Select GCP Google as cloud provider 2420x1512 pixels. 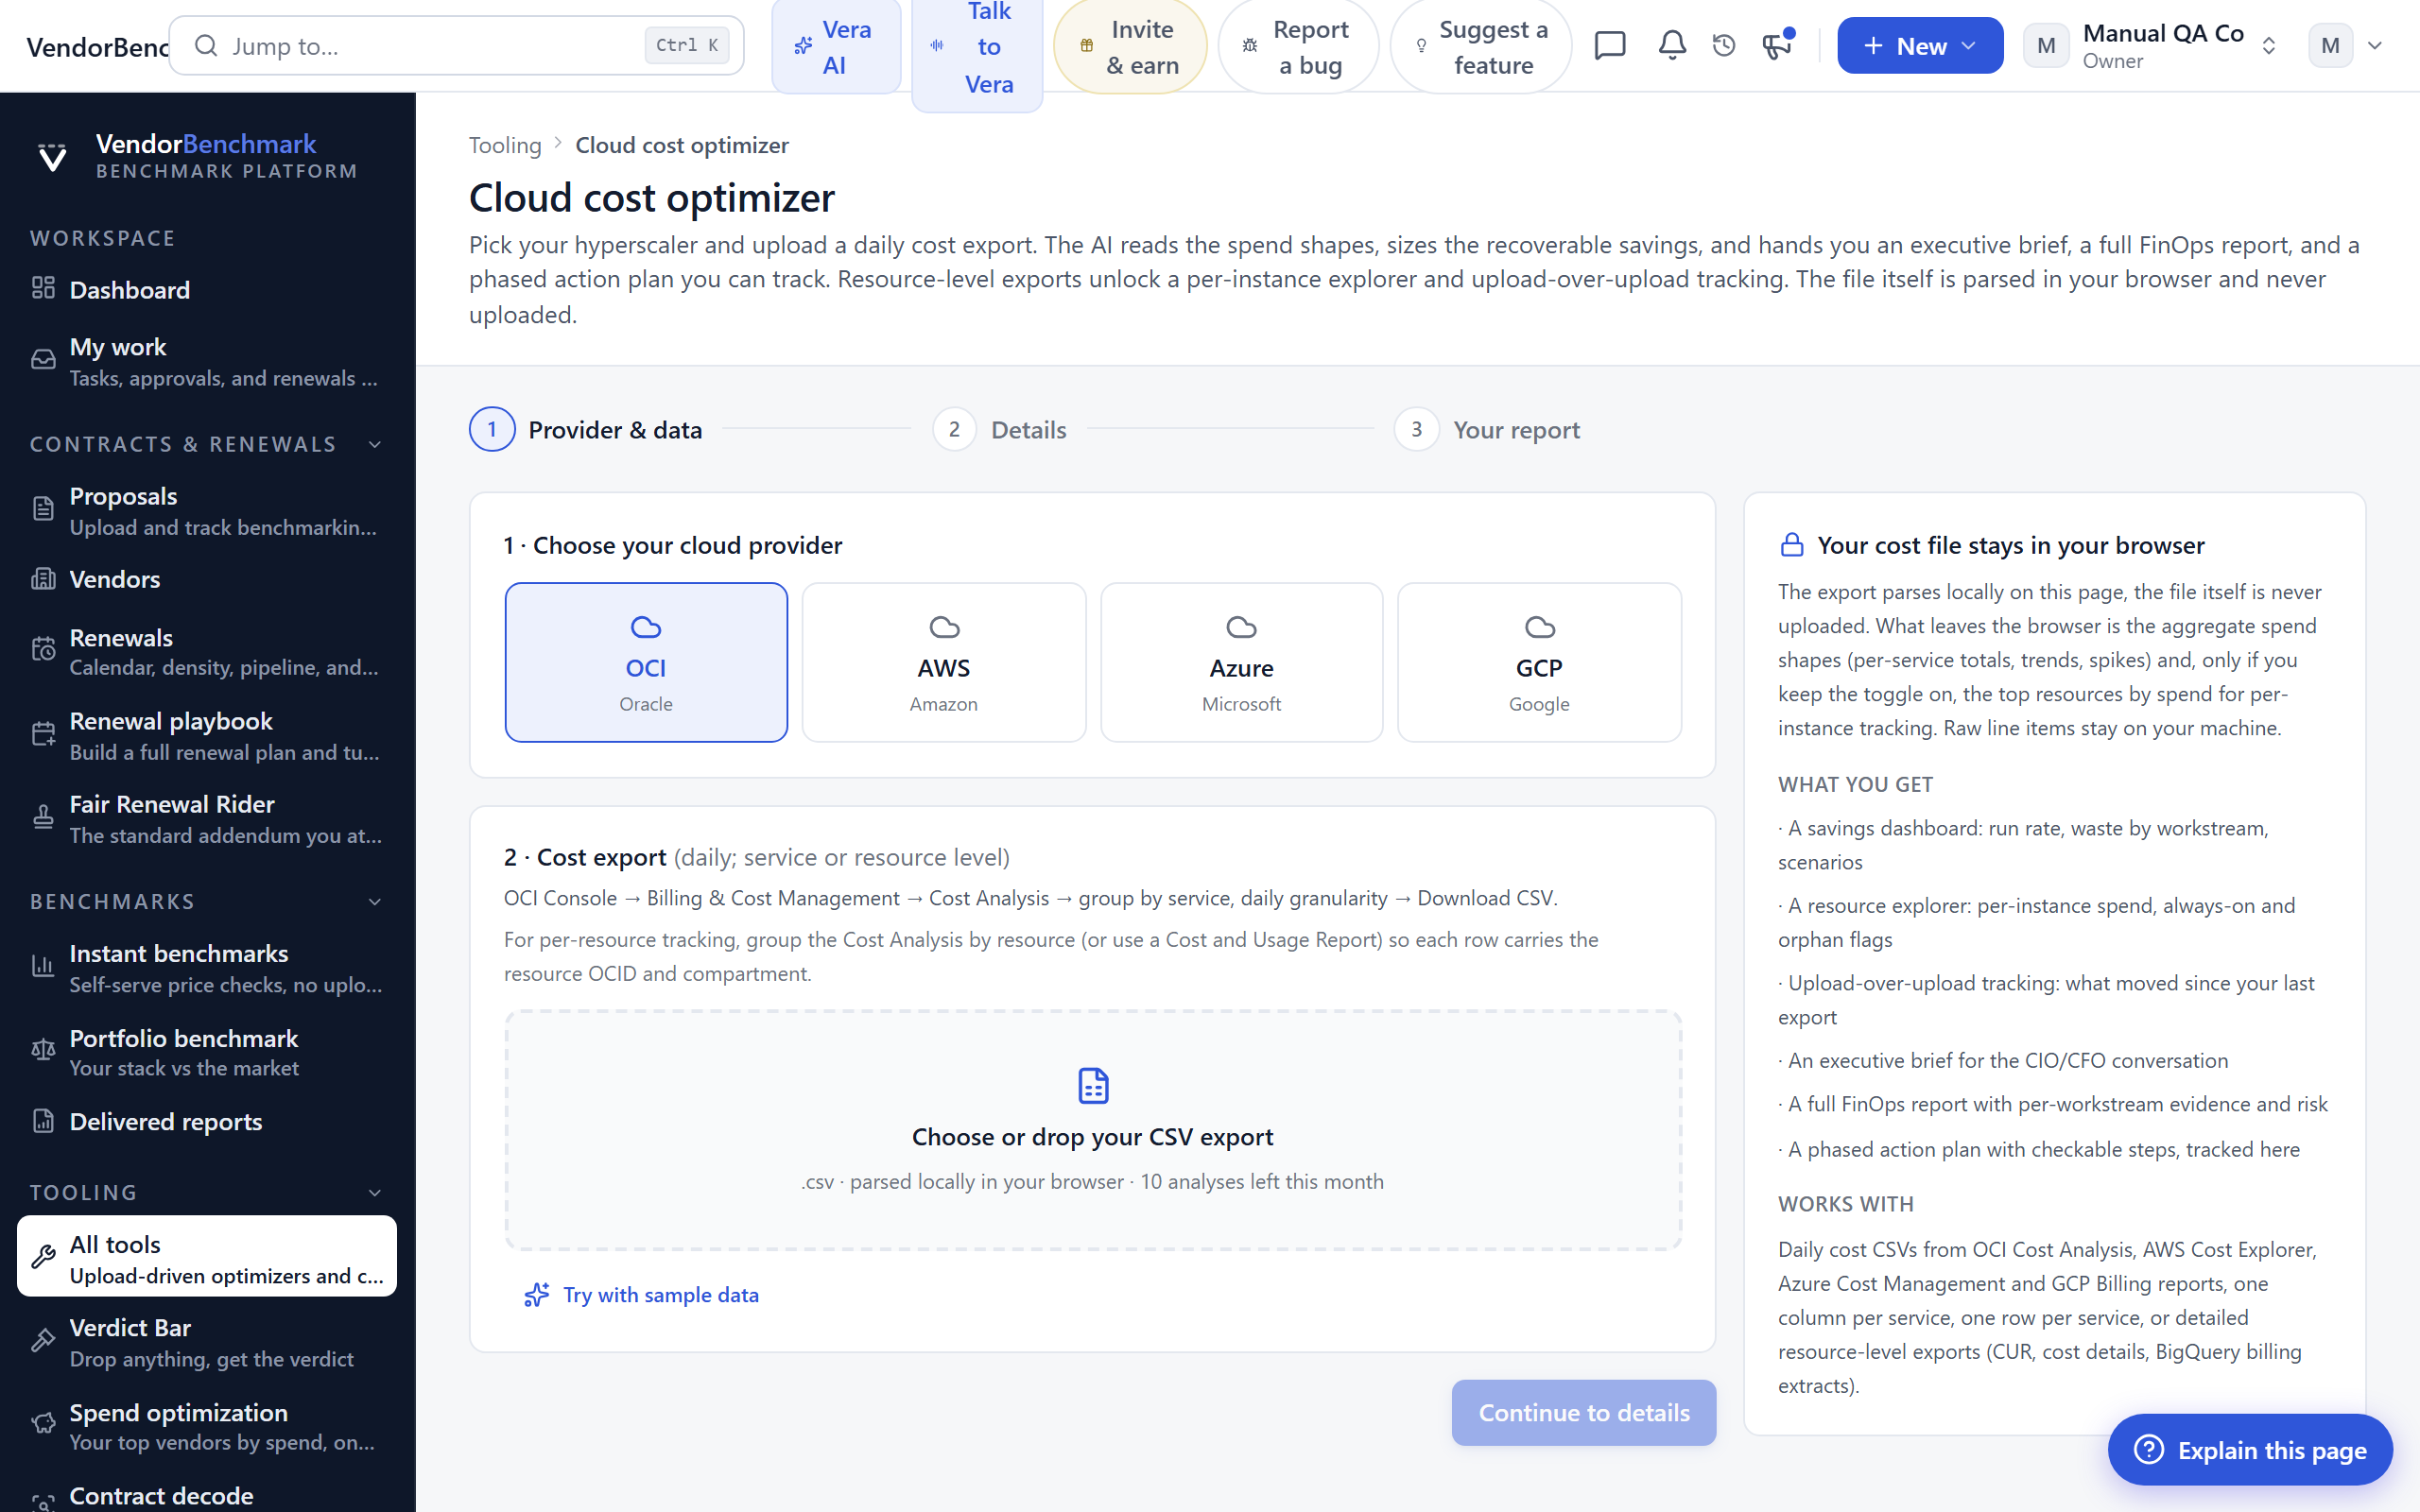tap(1539, 662)
